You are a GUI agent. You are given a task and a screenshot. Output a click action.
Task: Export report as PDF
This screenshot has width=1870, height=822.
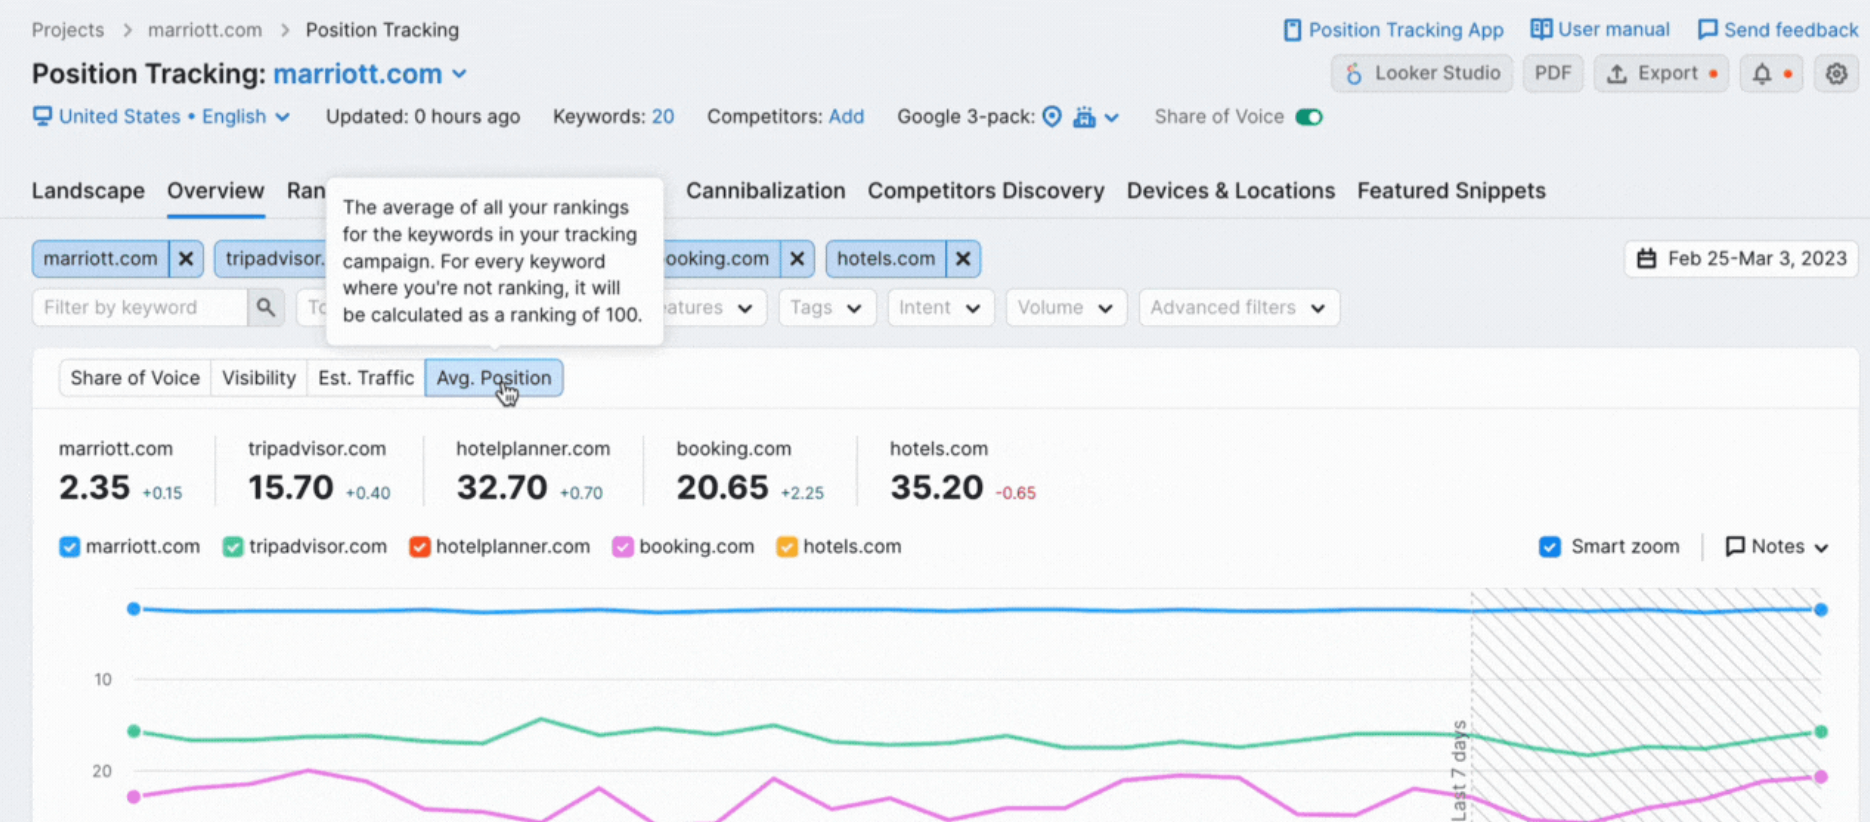[x=1553, y=73]
